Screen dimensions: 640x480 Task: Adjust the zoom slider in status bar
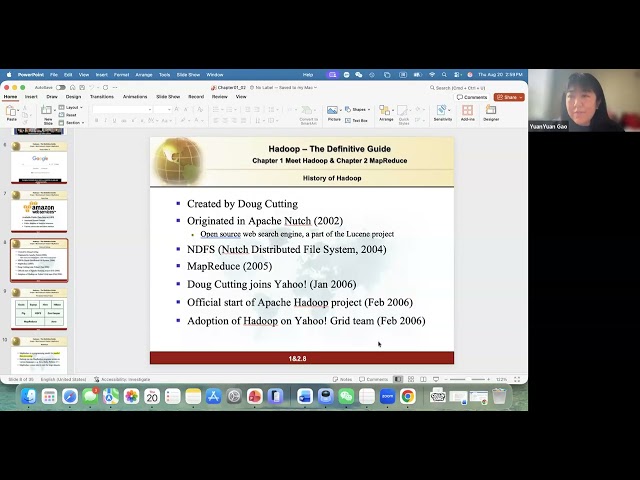467,379
